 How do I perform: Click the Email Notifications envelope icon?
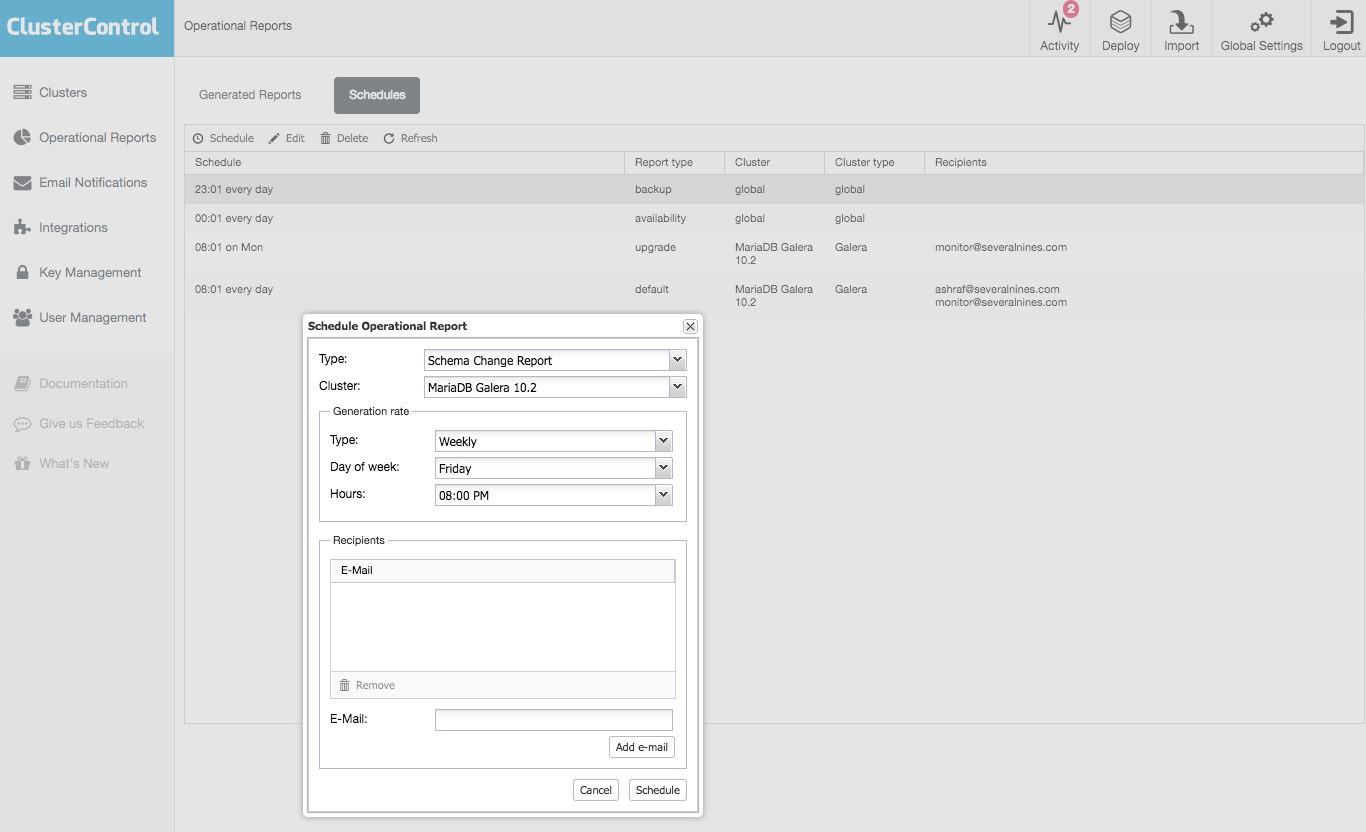click(22, 183)
